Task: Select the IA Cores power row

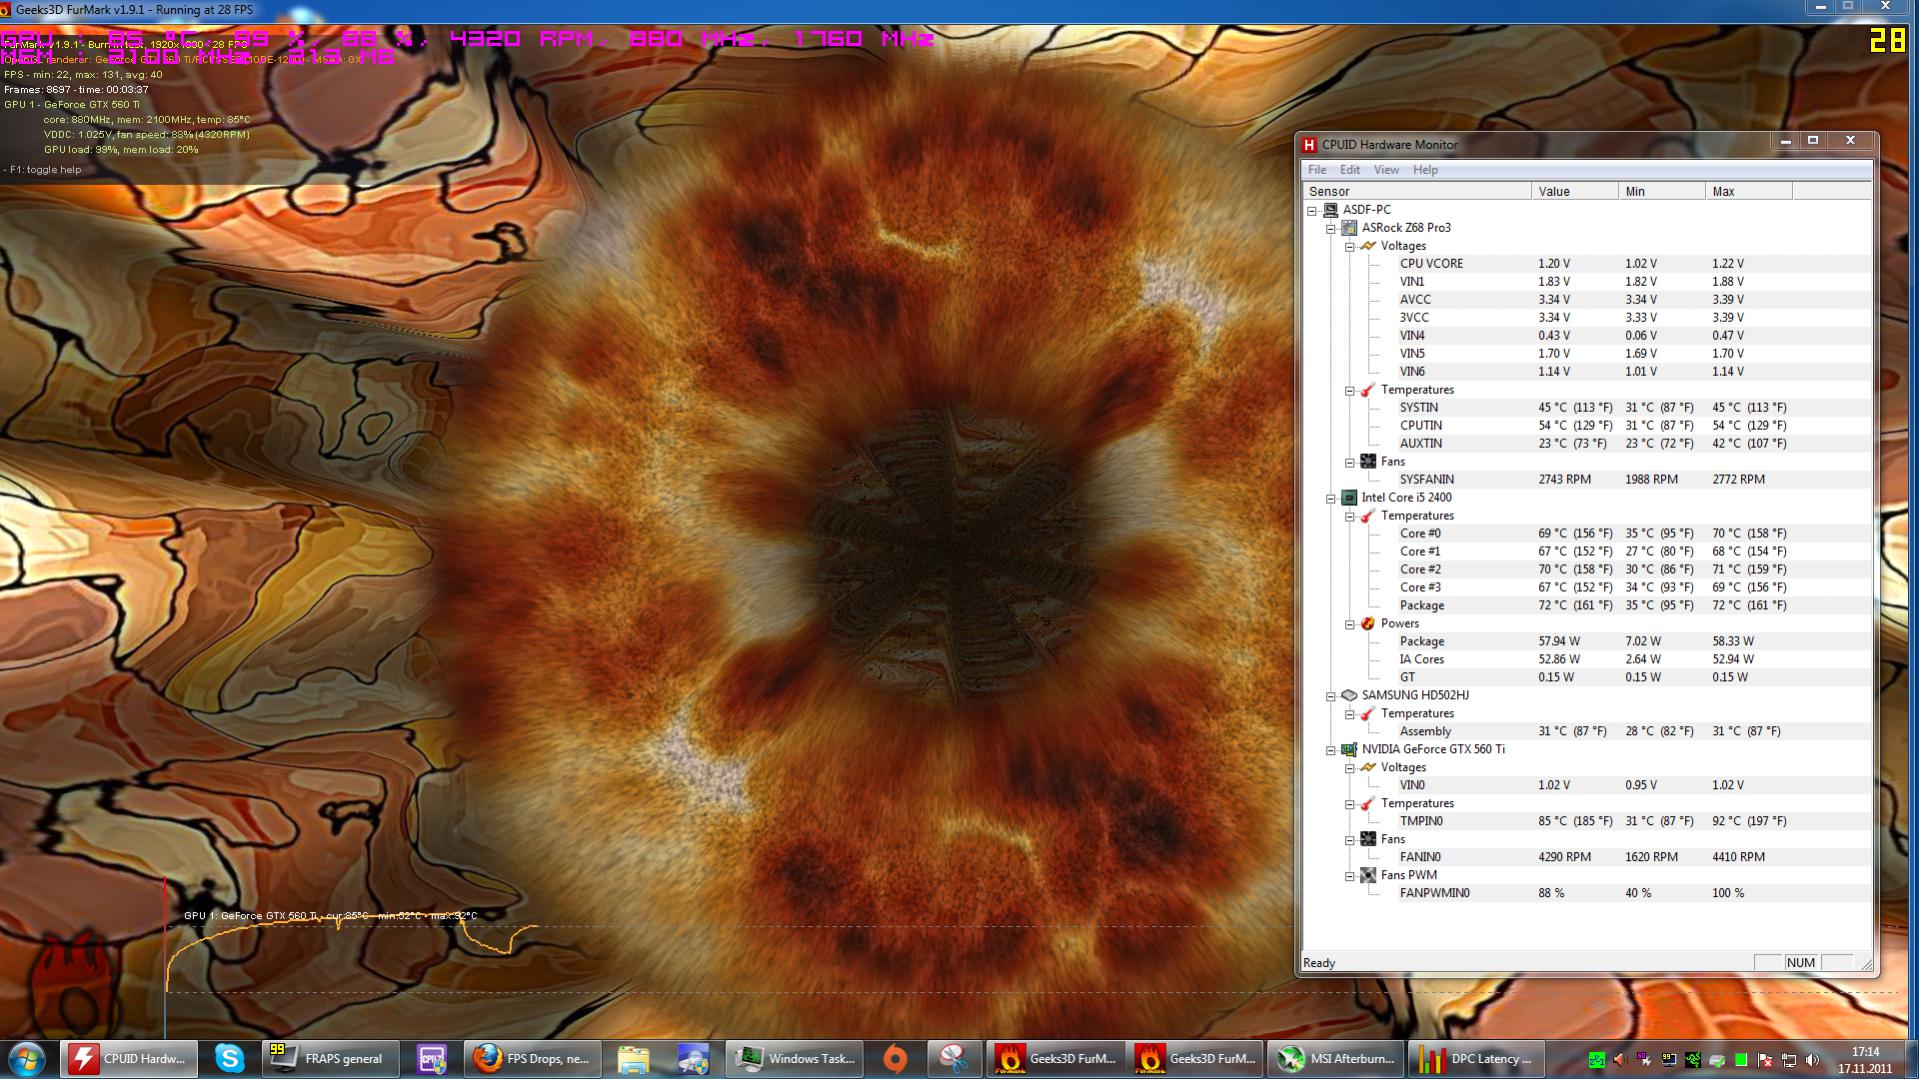Action: [x=1633, y=660]
